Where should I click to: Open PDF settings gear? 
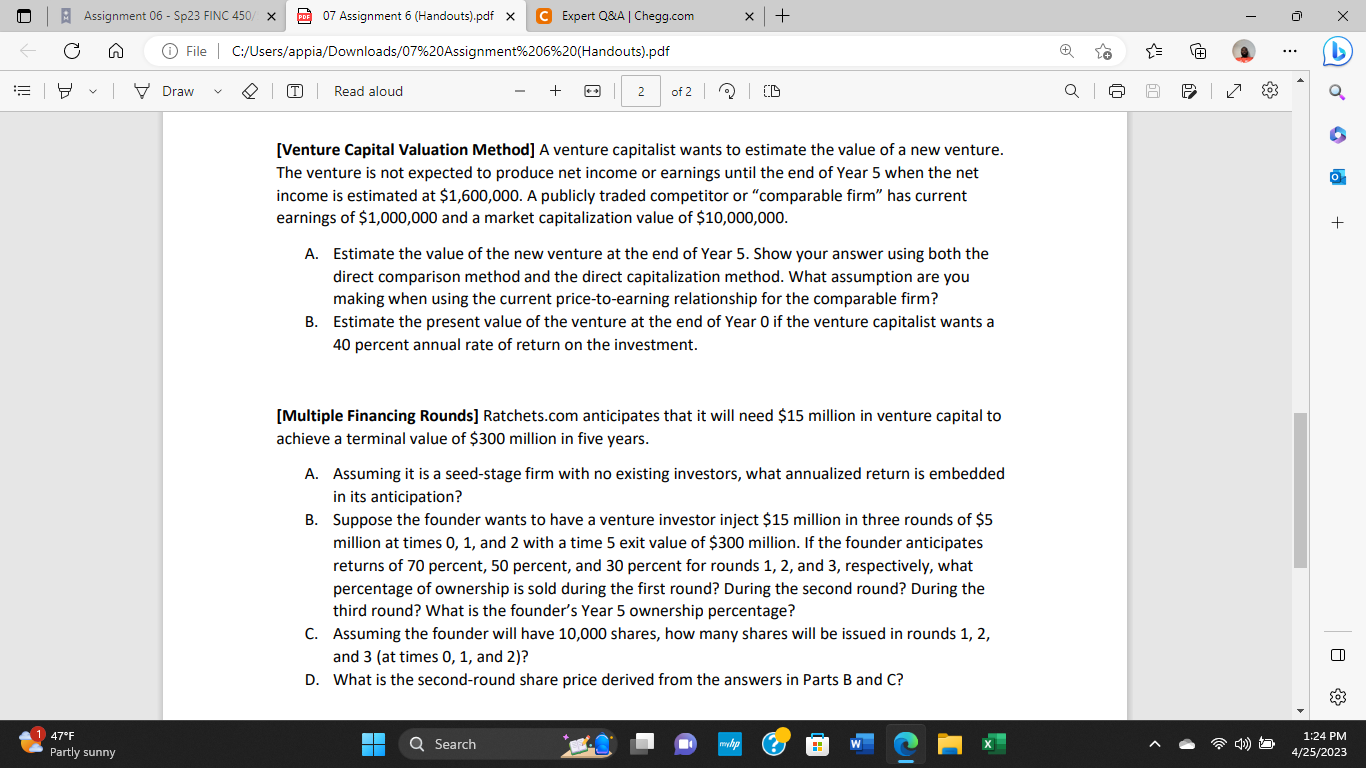point(1269,90)
